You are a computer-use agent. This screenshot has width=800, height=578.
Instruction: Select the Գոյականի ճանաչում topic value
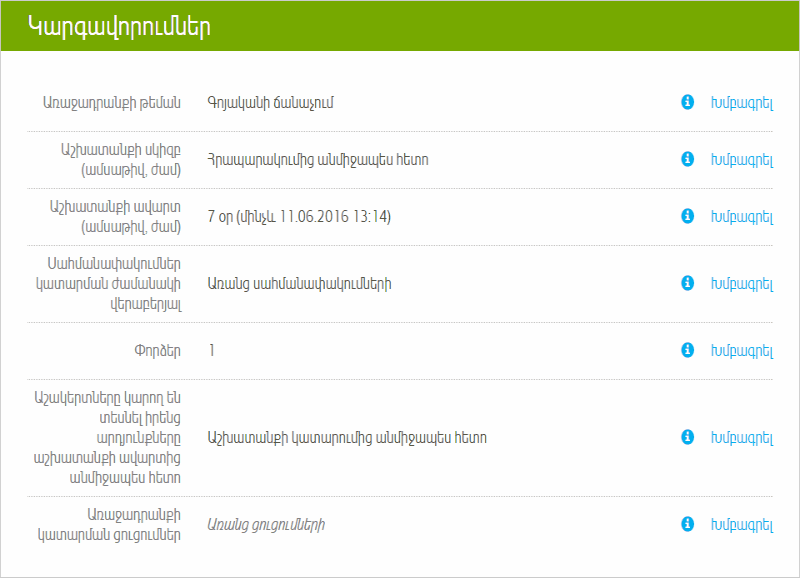click(x=269, y=102)
